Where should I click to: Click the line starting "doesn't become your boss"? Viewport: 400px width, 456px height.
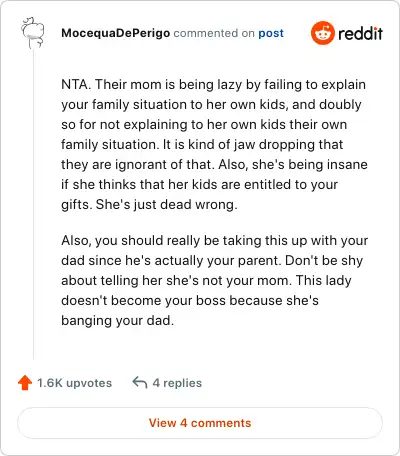click(190, 300)
